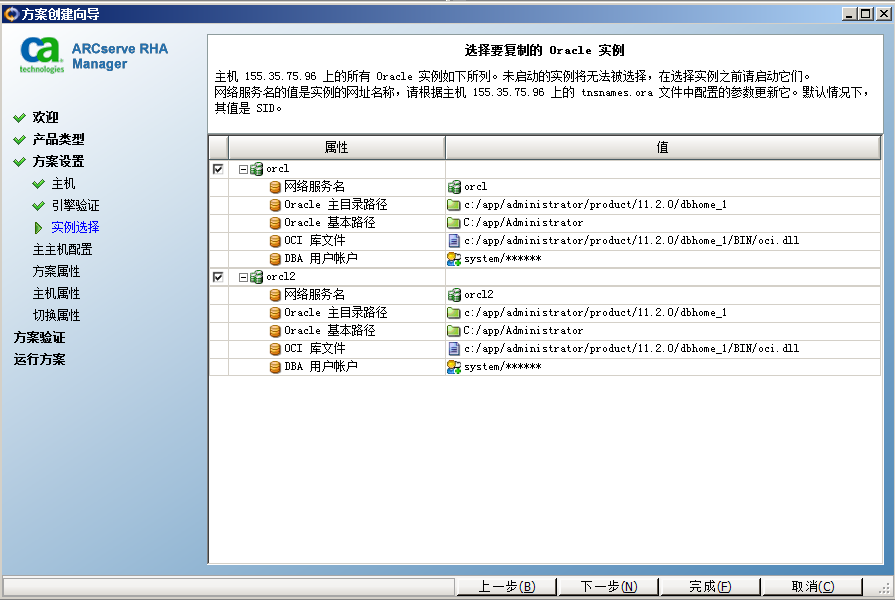Select the 运行方案 step label
Viewport: 895px width, 600px height.
[39, 360]
